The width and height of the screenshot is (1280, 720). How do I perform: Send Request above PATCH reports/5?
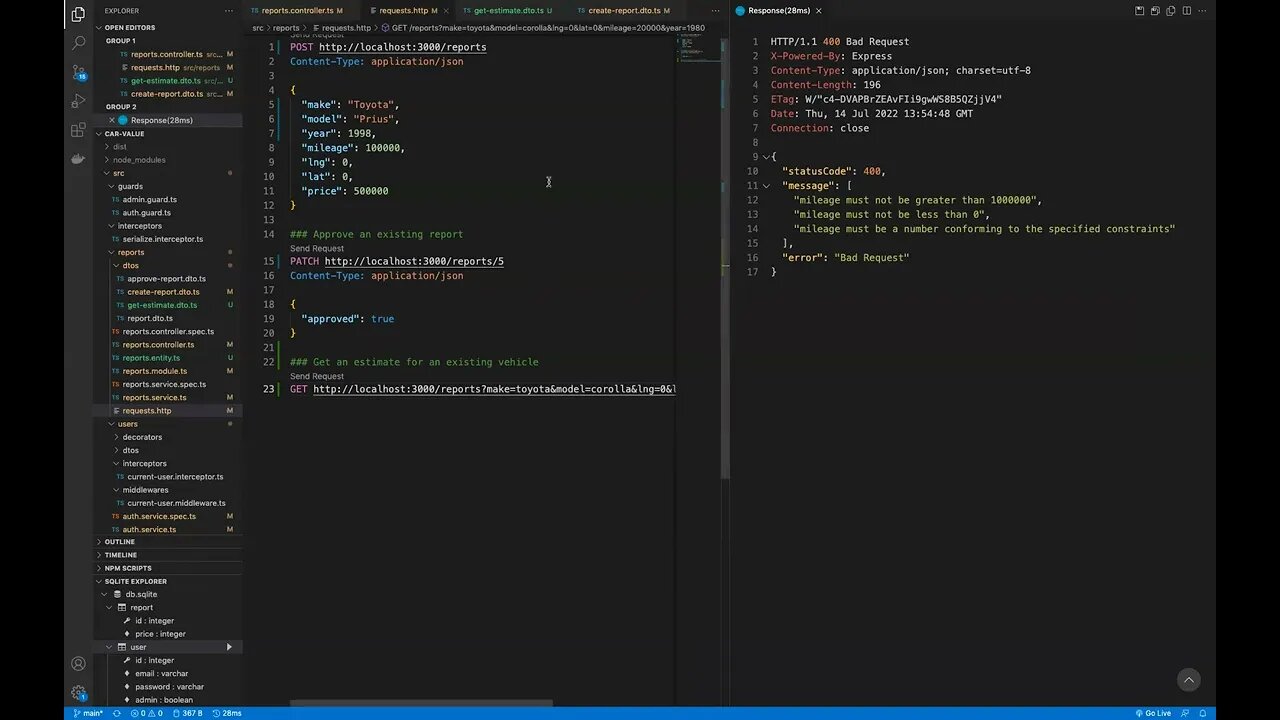tap(317, 248)
